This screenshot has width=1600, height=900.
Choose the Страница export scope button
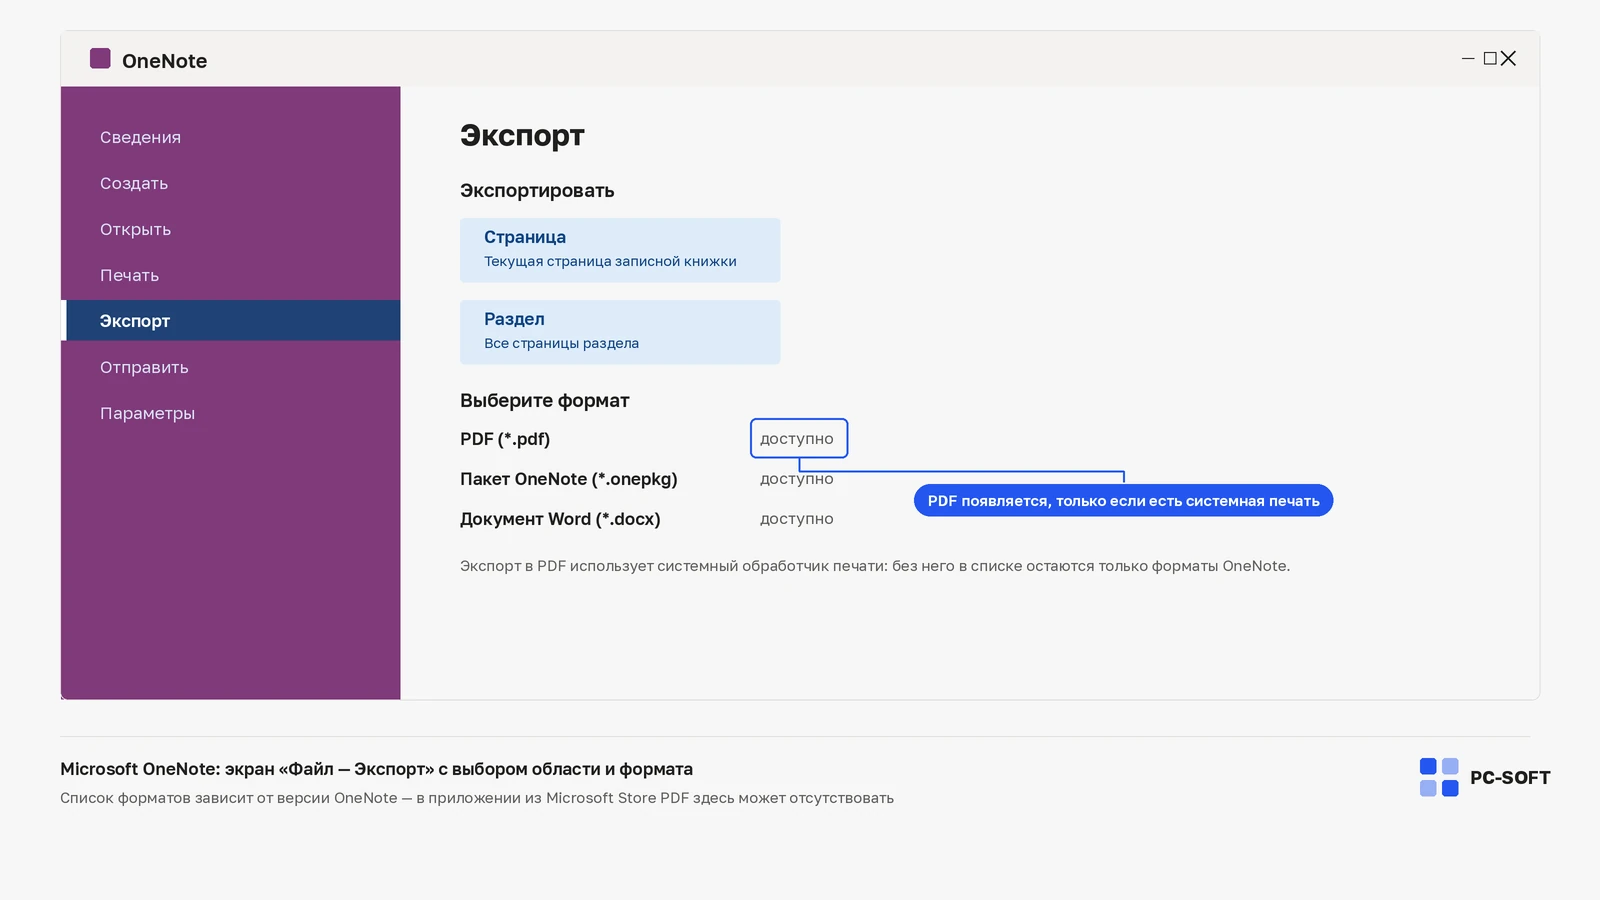coord(620,250)
